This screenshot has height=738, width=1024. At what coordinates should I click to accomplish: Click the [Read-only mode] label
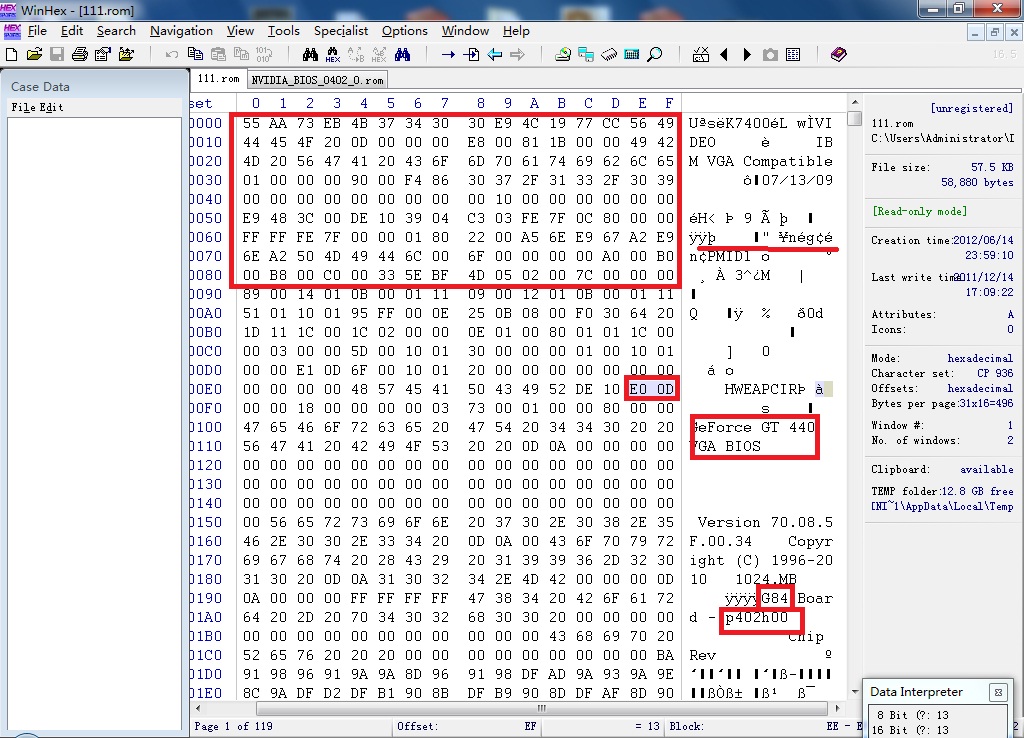click(x=920, y=212)
